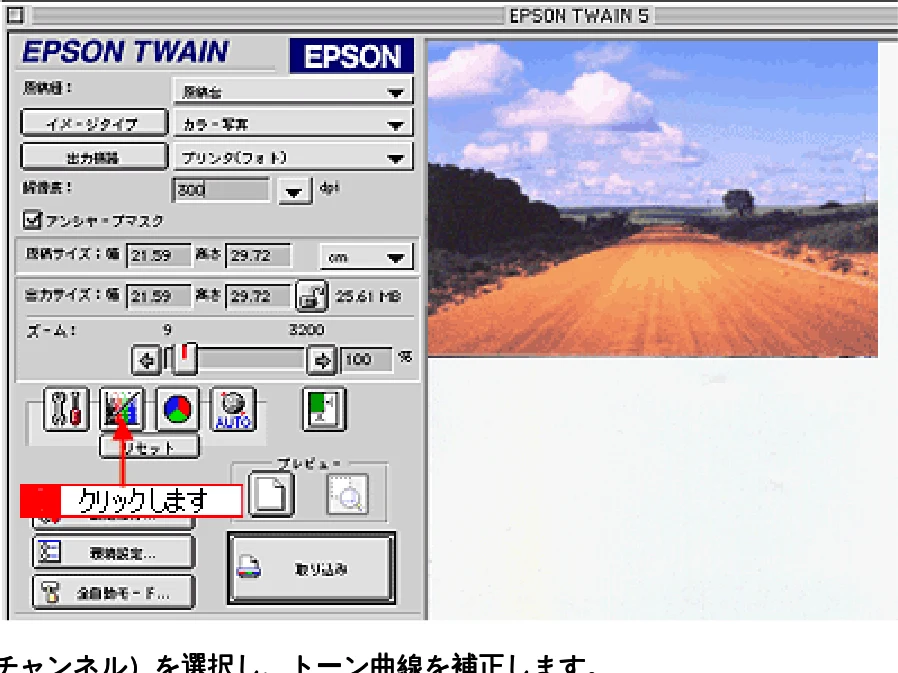Click the document width 21.59 field
The image size is (898, 673).
click(159, 255)
